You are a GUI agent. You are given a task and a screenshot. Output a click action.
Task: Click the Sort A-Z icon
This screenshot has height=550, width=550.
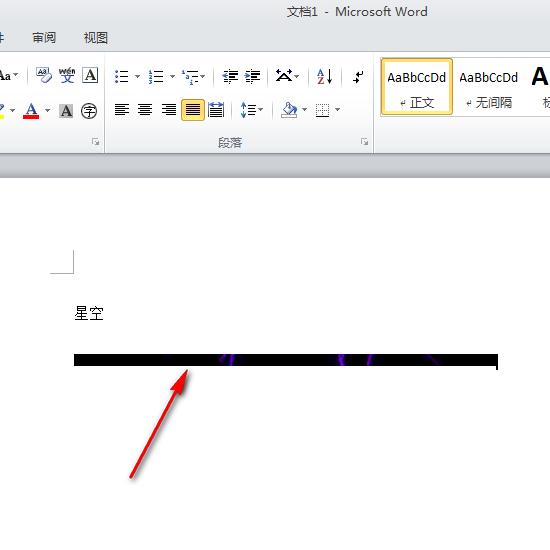point(324,76)
